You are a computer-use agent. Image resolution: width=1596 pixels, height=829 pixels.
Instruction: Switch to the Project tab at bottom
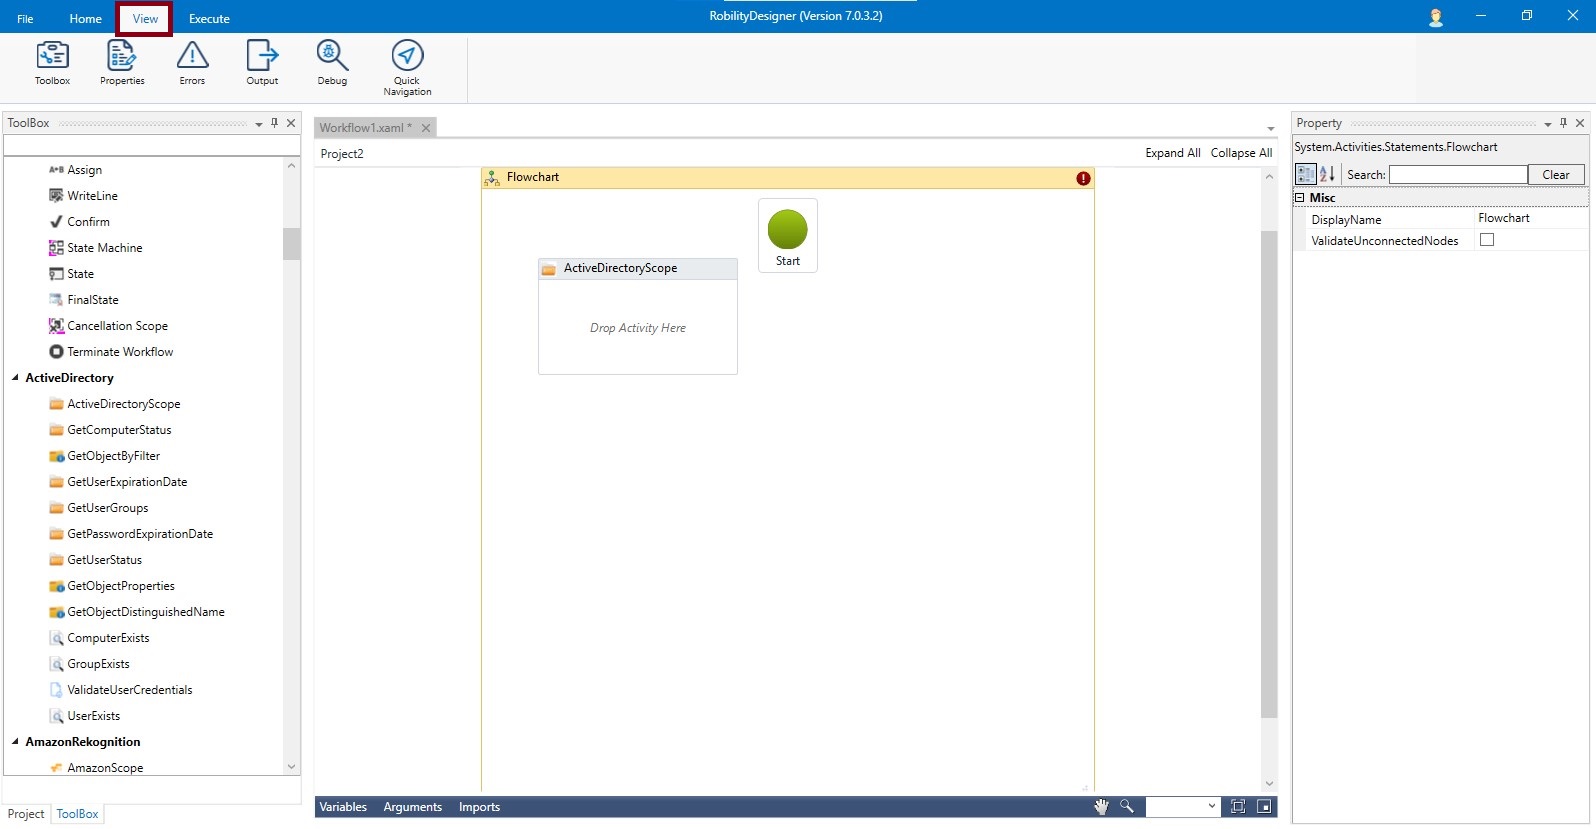[x=26, y=814]
